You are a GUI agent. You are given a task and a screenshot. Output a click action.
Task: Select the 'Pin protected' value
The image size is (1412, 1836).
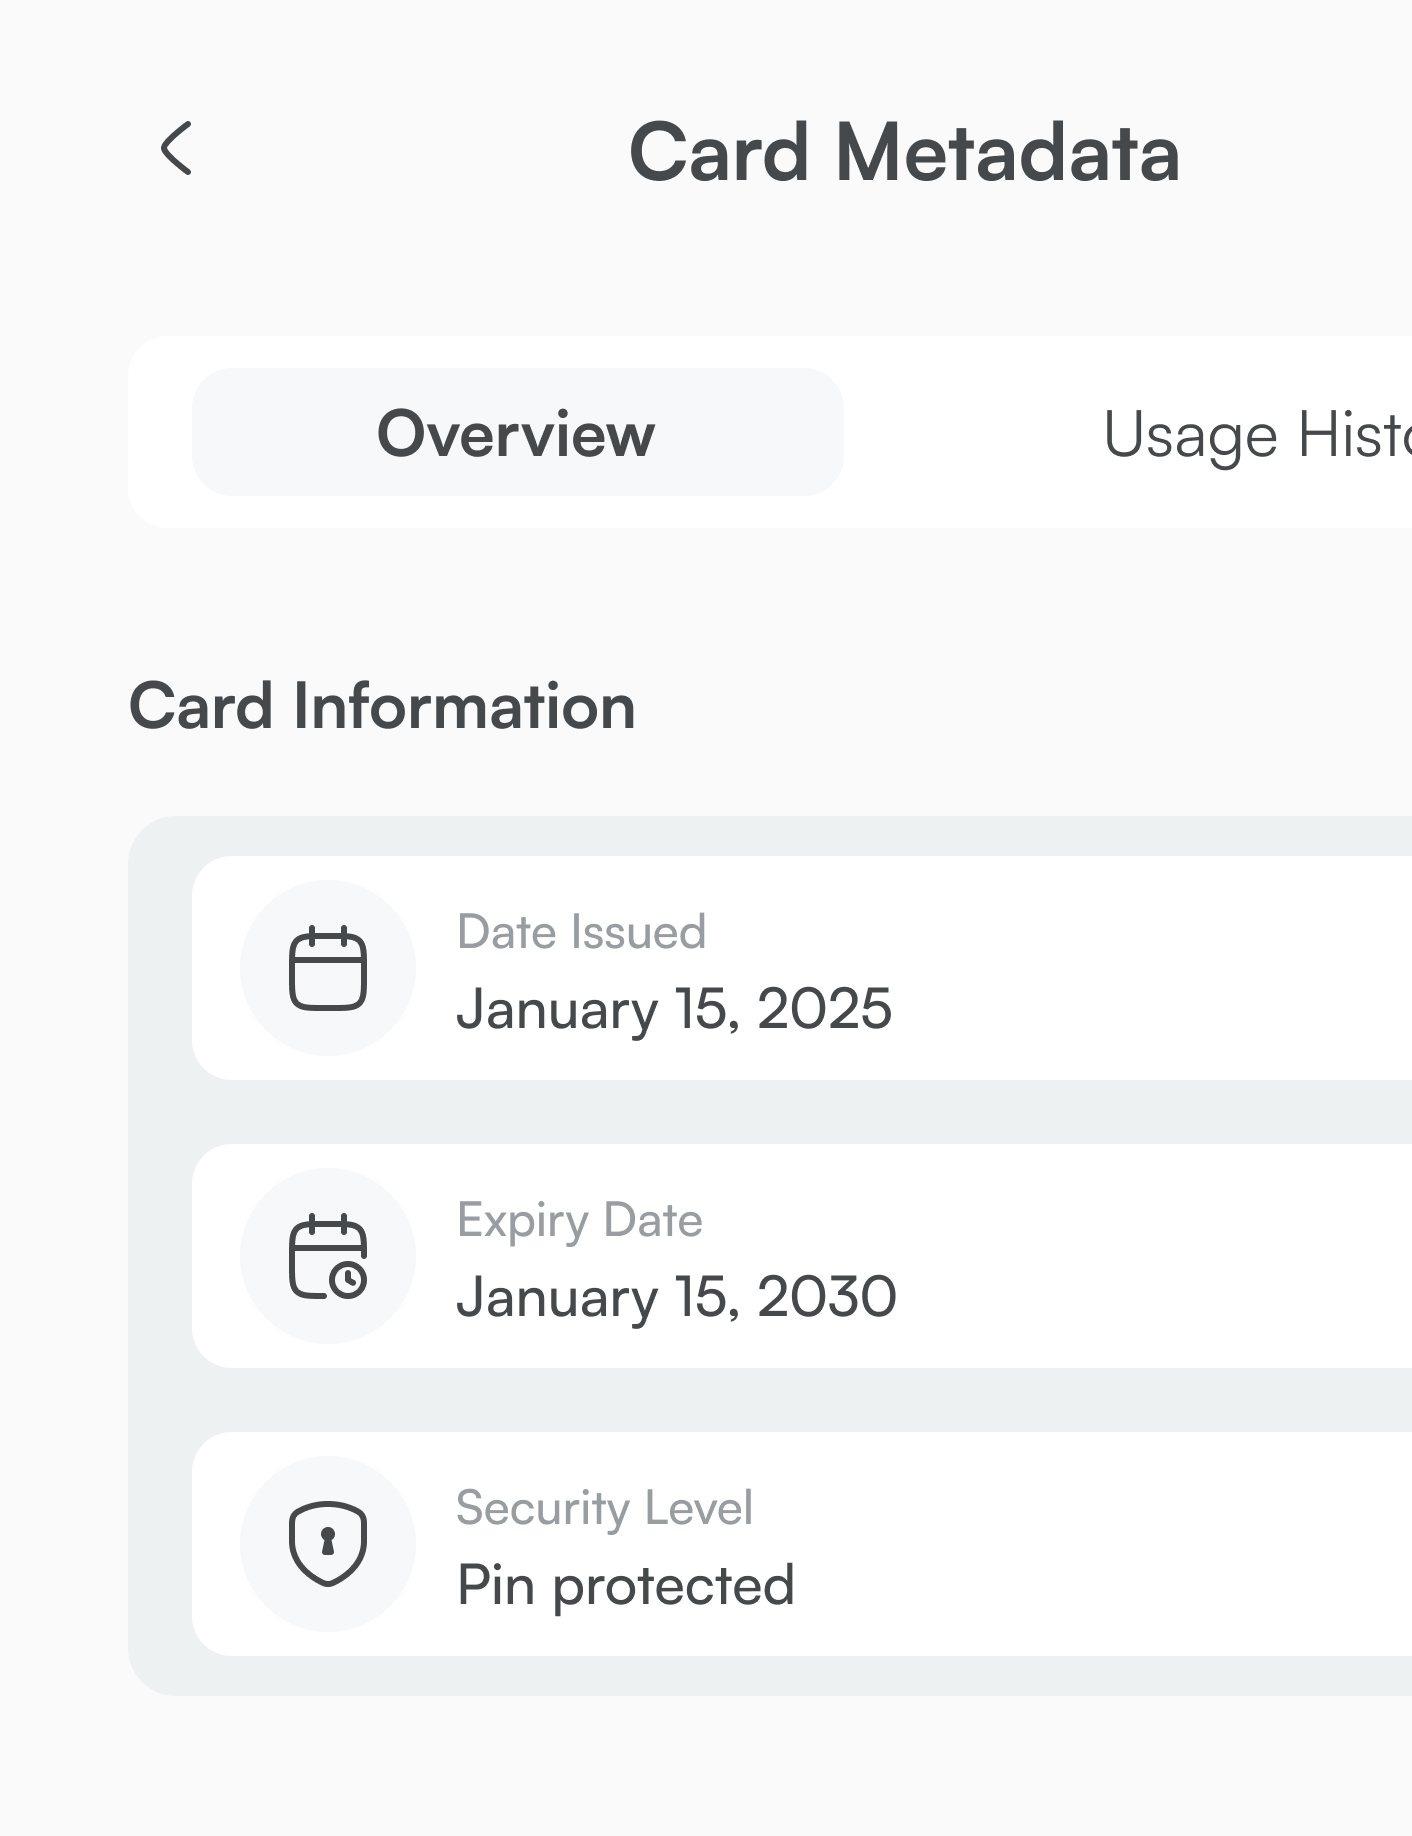(626, 1586)
